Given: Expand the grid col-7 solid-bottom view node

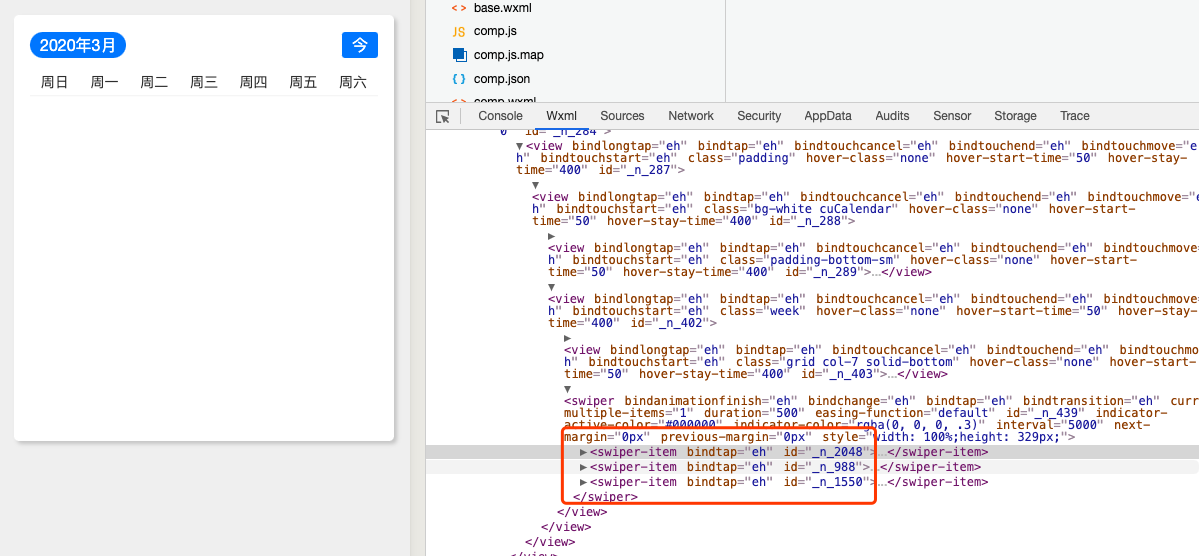Looking at the screenshot, I should (x=567, y=338).
